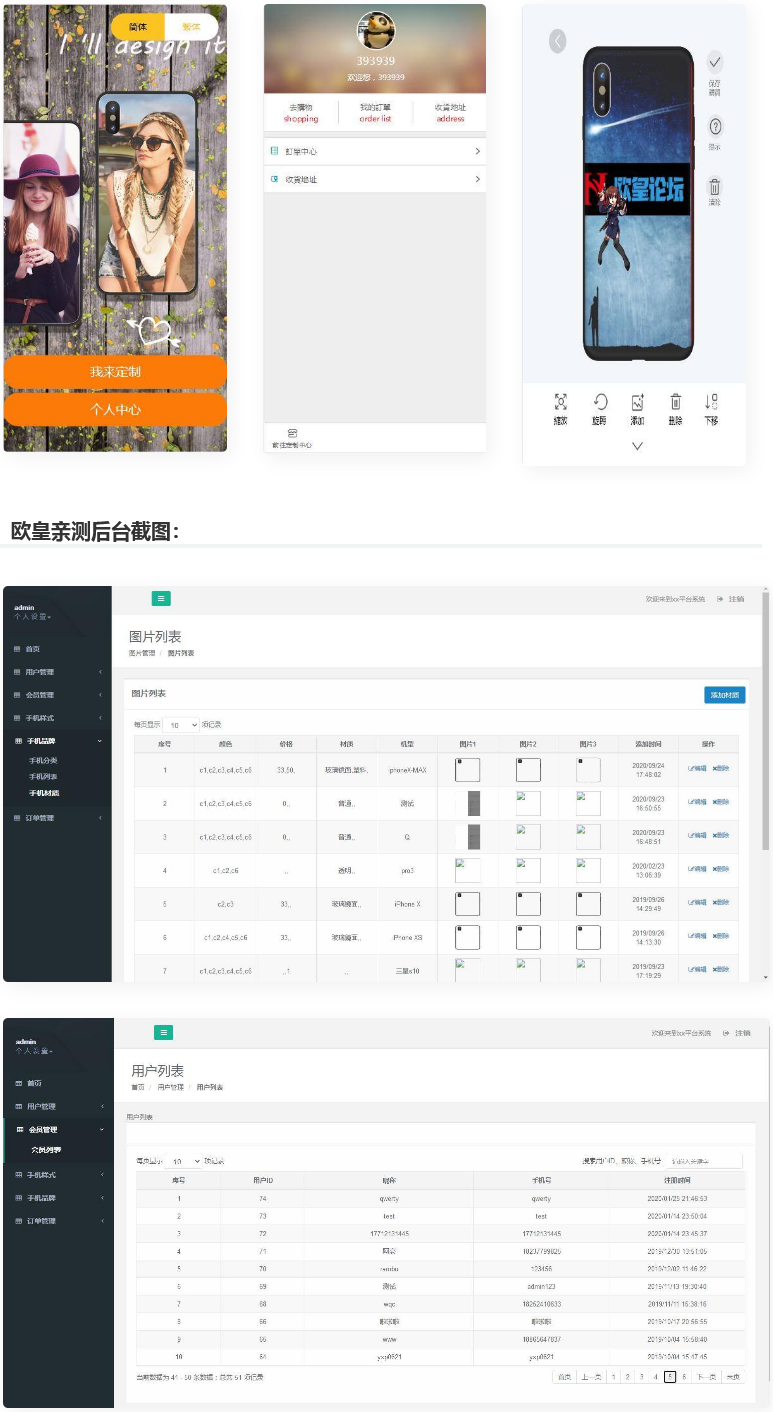
Task: Click the blue add material button
Action: point(724,695)
